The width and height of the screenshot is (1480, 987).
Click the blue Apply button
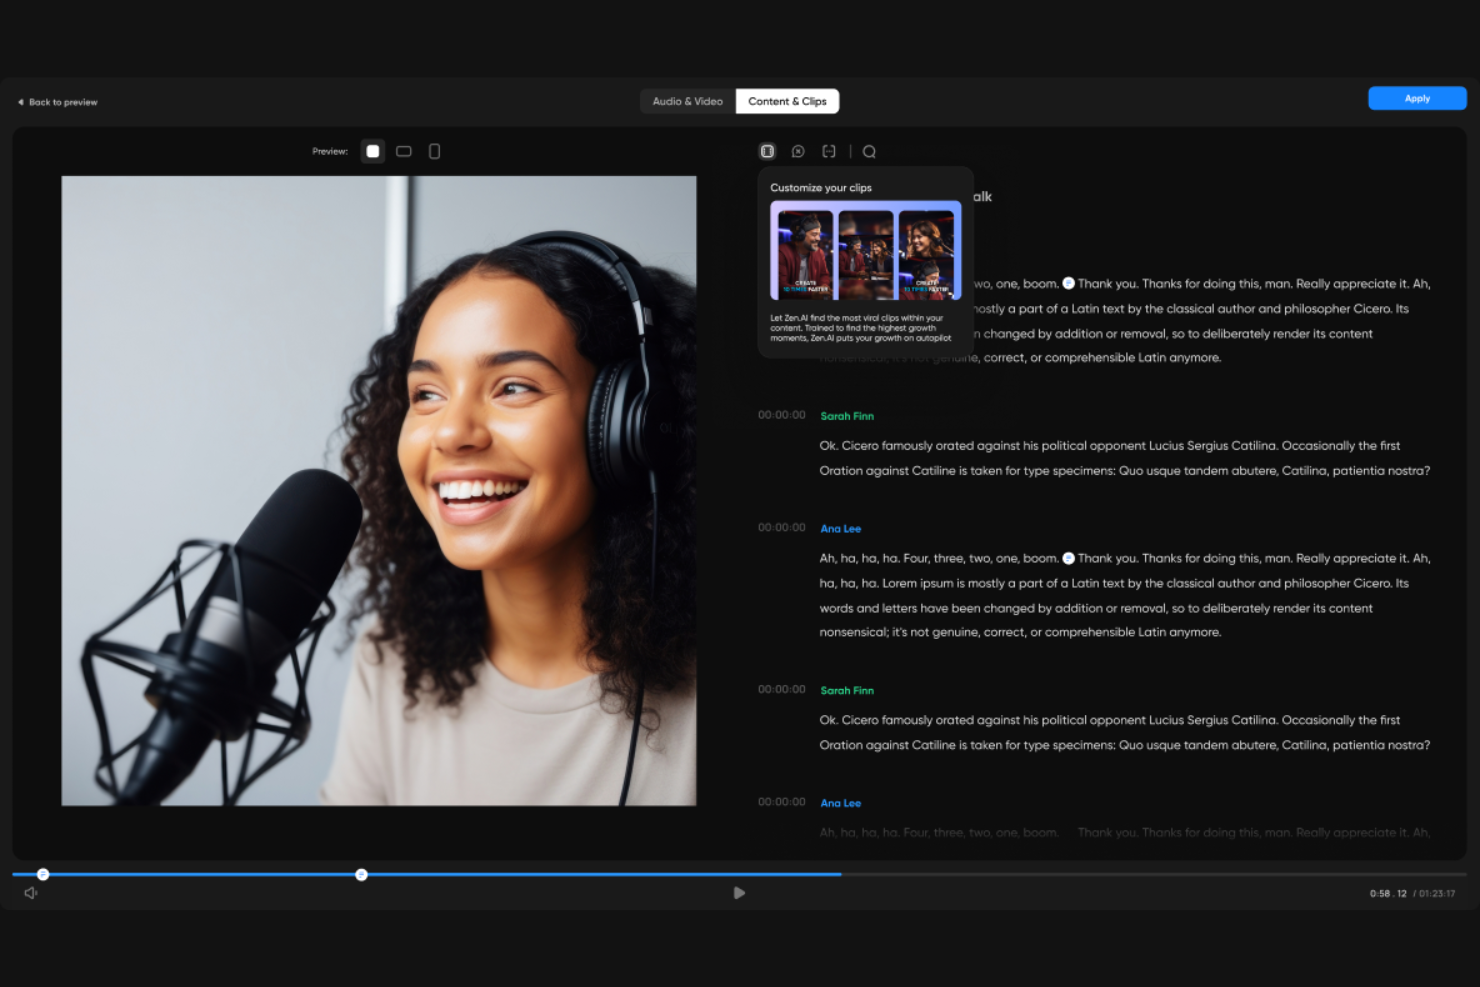coord(1417,98)
